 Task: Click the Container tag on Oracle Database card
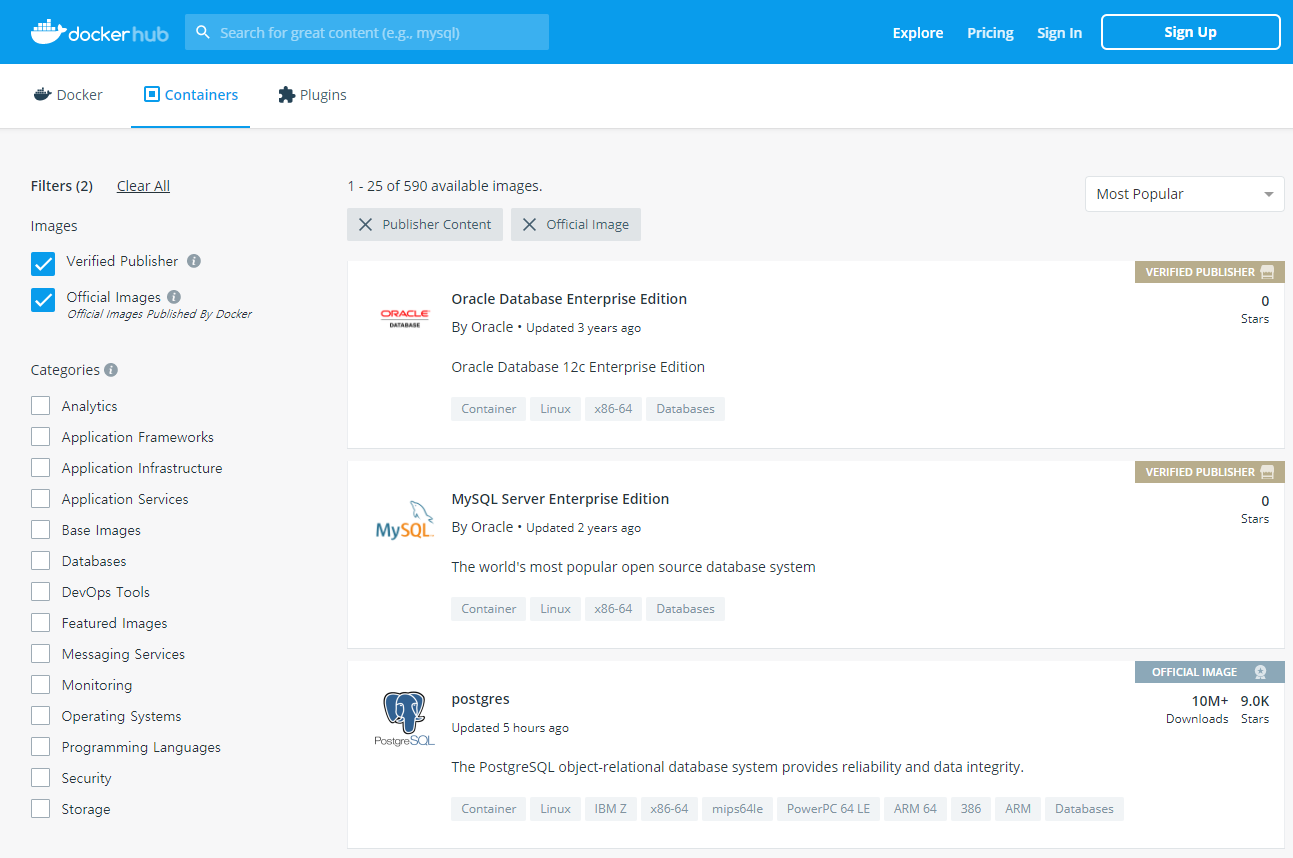coord(489,409)
